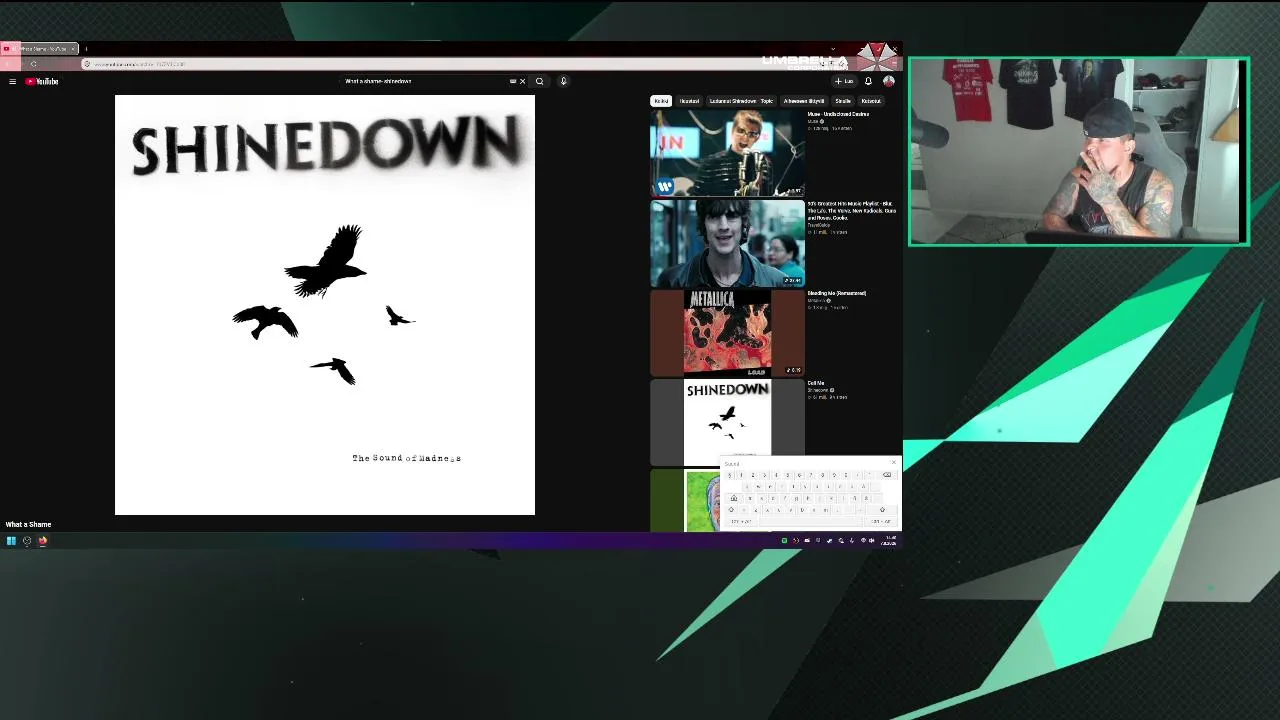
Task: Close the What a Shame YouTube tab
Action: tap(73, 48)
